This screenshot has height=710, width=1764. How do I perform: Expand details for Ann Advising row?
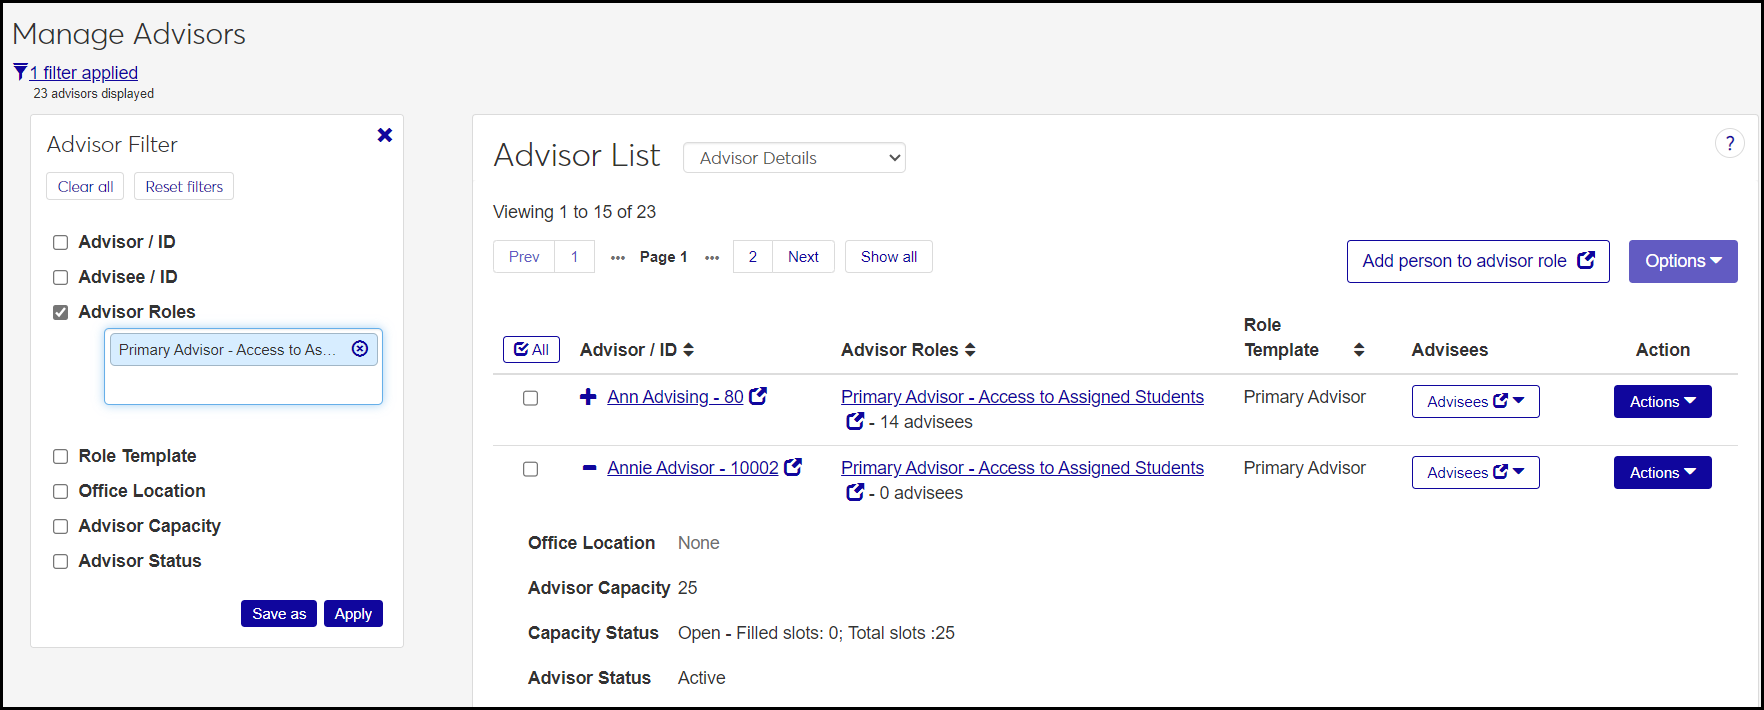(x=588, y=397)
